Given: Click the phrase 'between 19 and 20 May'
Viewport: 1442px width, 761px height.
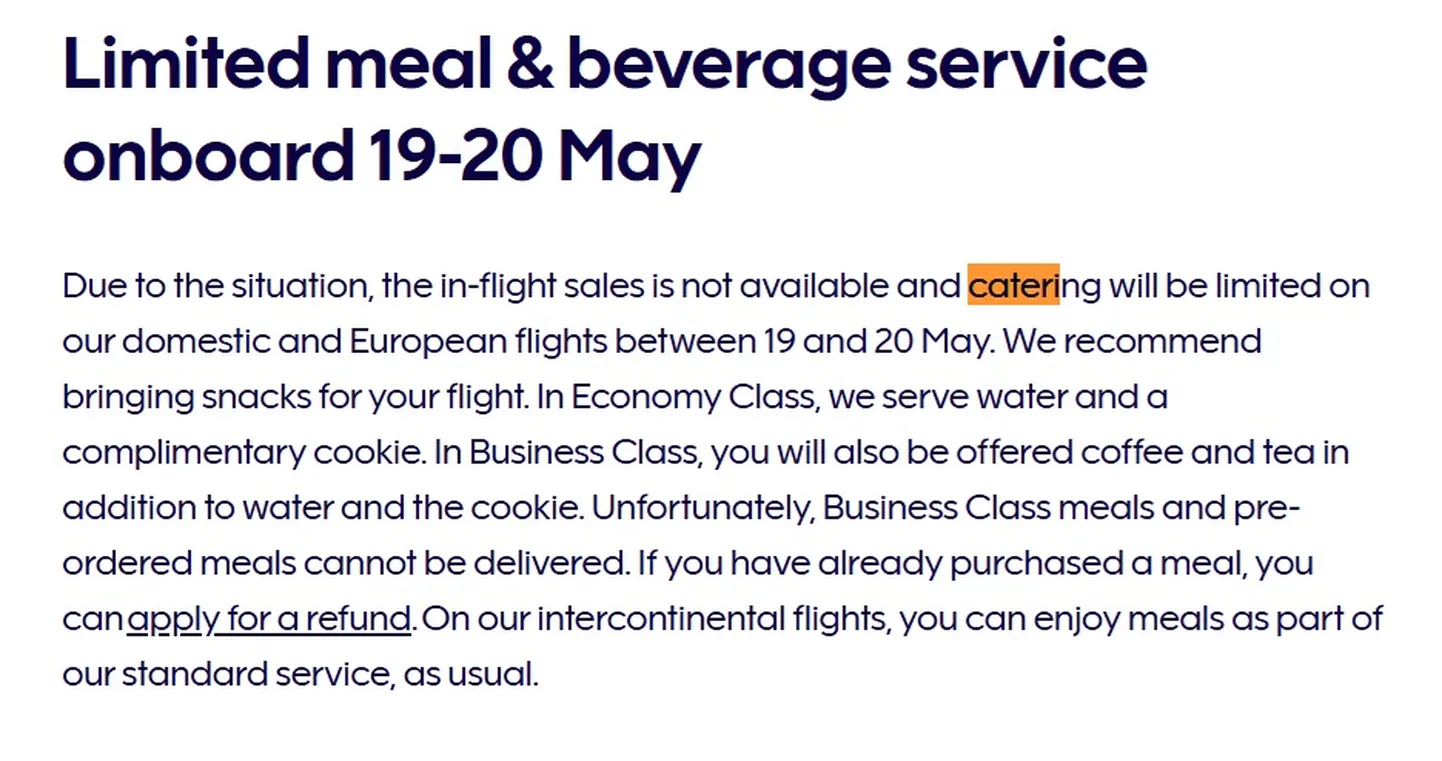Looking at the screenshot, I should point(803,342).
